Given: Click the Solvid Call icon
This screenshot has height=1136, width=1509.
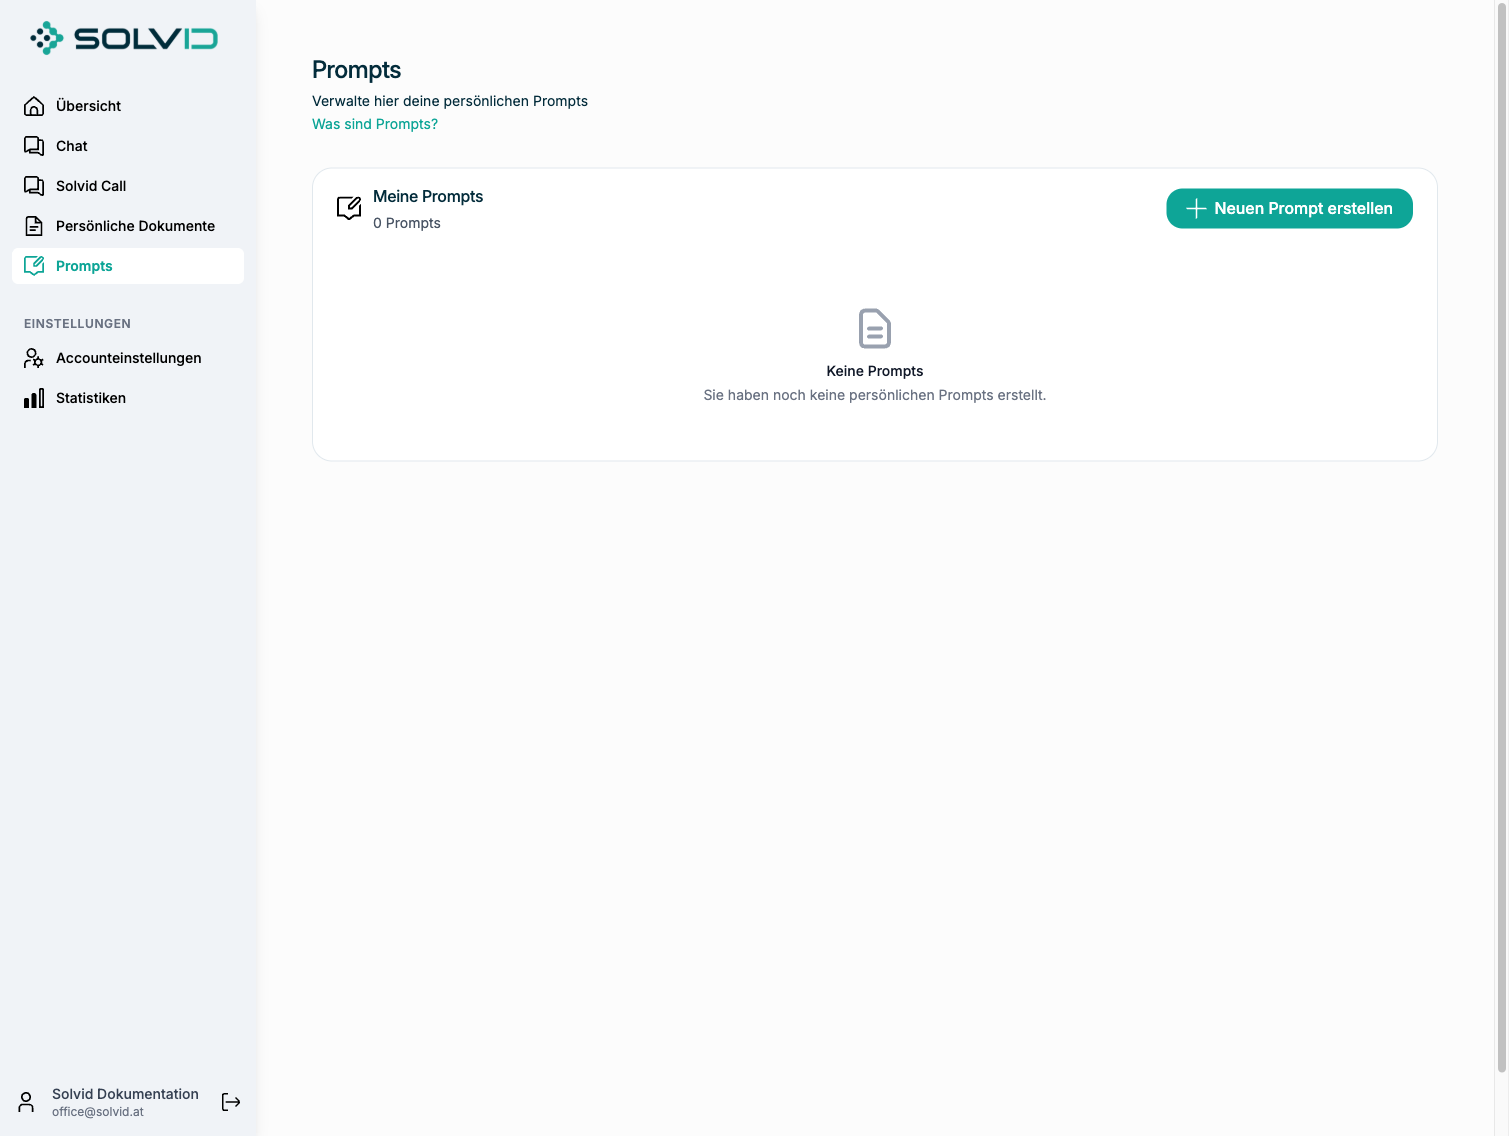Looking at the screenshot, I should (34, 186).
